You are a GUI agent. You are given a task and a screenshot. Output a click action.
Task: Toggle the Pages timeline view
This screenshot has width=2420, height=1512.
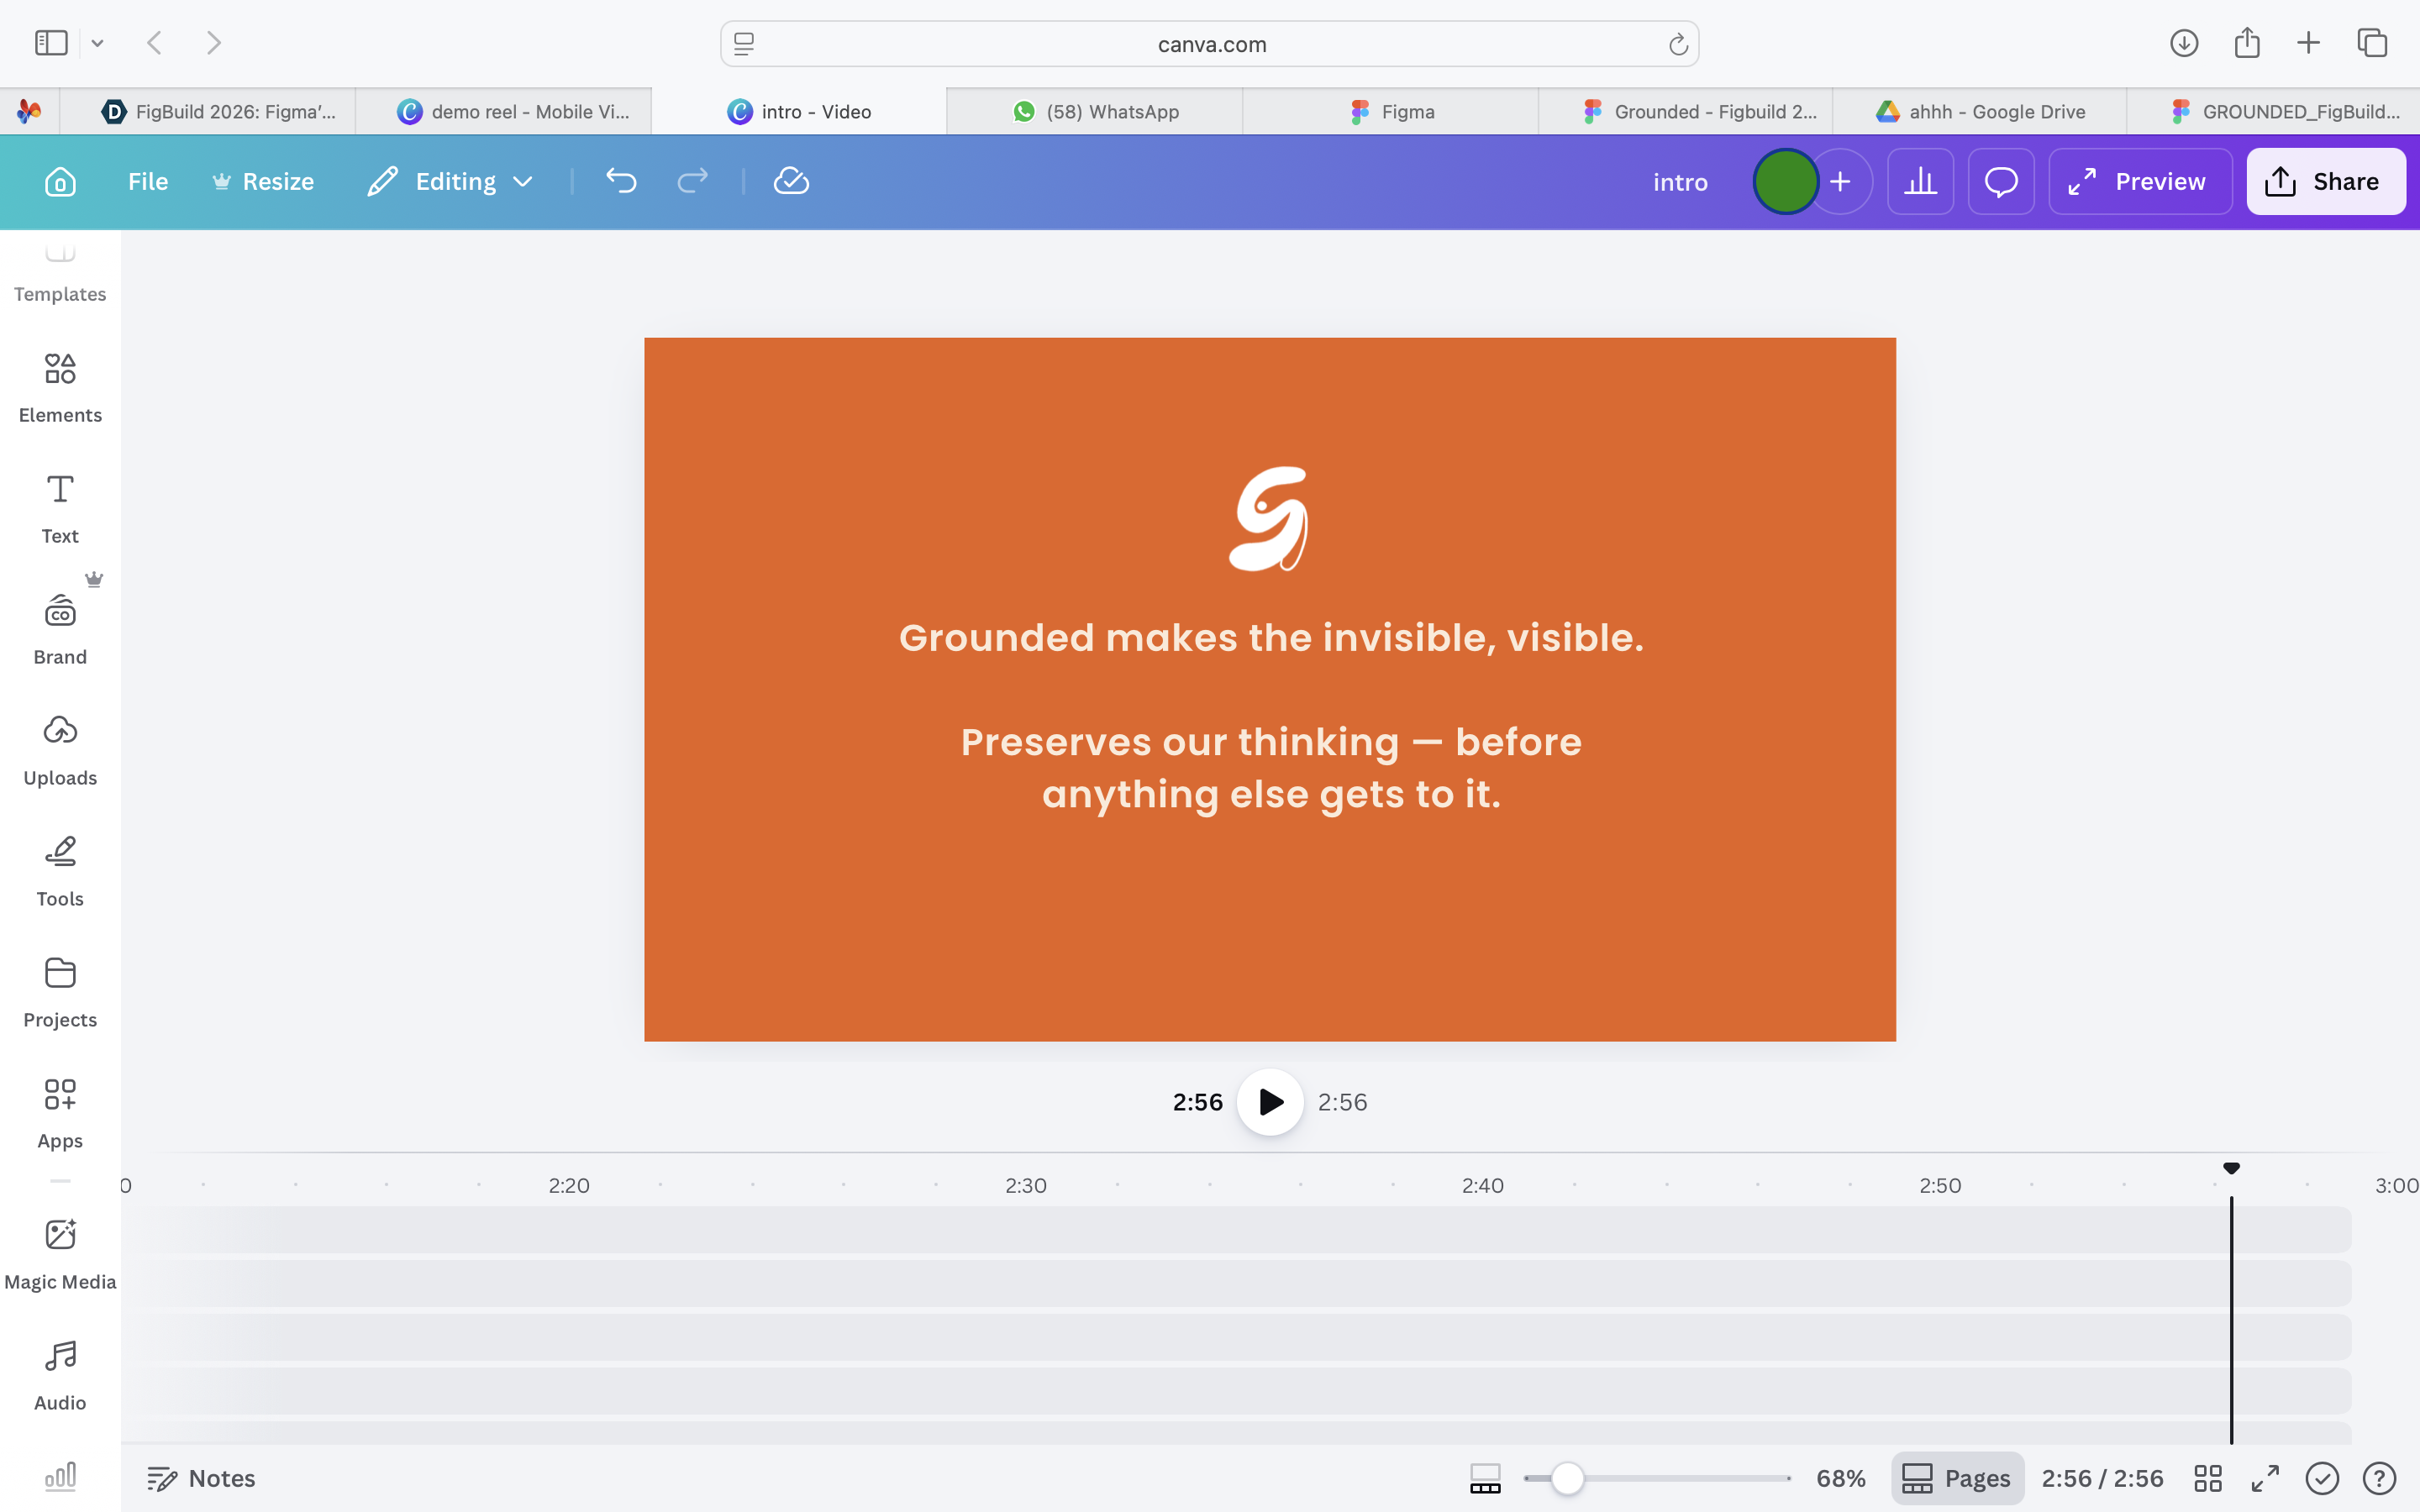[1956, 1478]
